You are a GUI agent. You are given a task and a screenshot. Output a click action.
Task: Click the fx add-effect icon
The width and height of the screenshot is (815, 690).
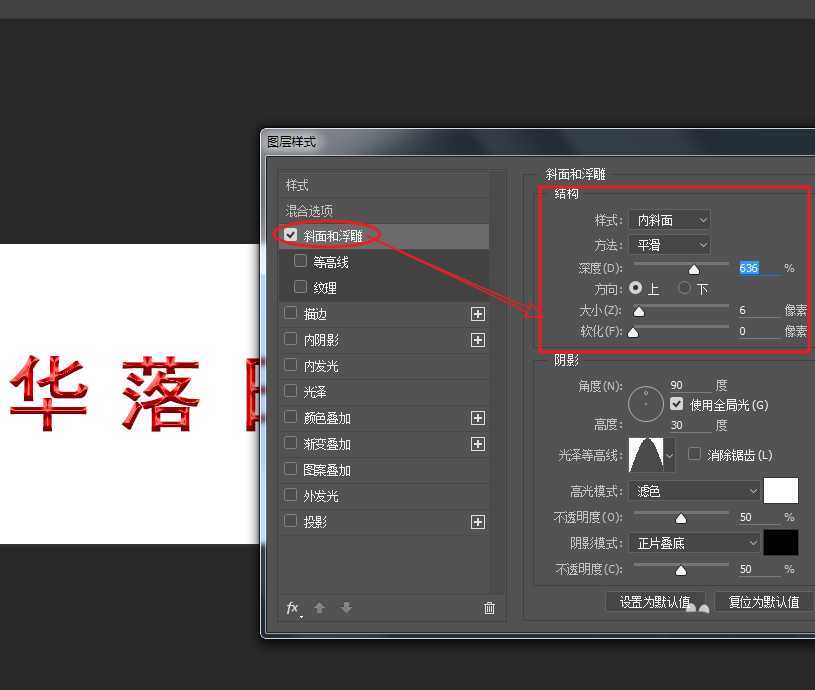[x=293, y=608]
